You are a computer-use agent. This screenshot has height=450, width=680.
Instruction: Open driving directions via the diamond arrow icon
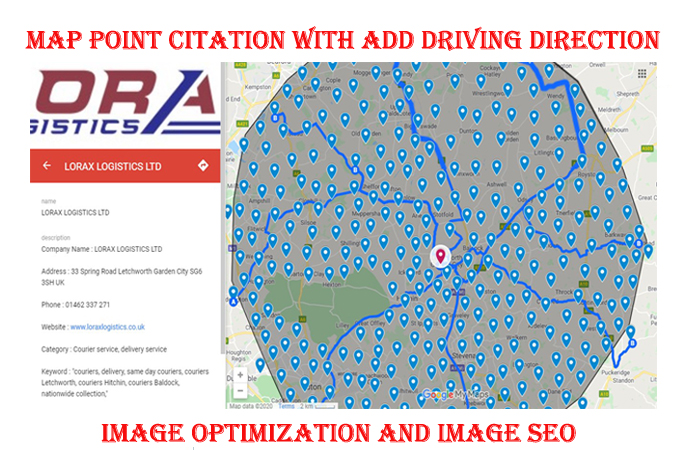(x=203, y=166)
